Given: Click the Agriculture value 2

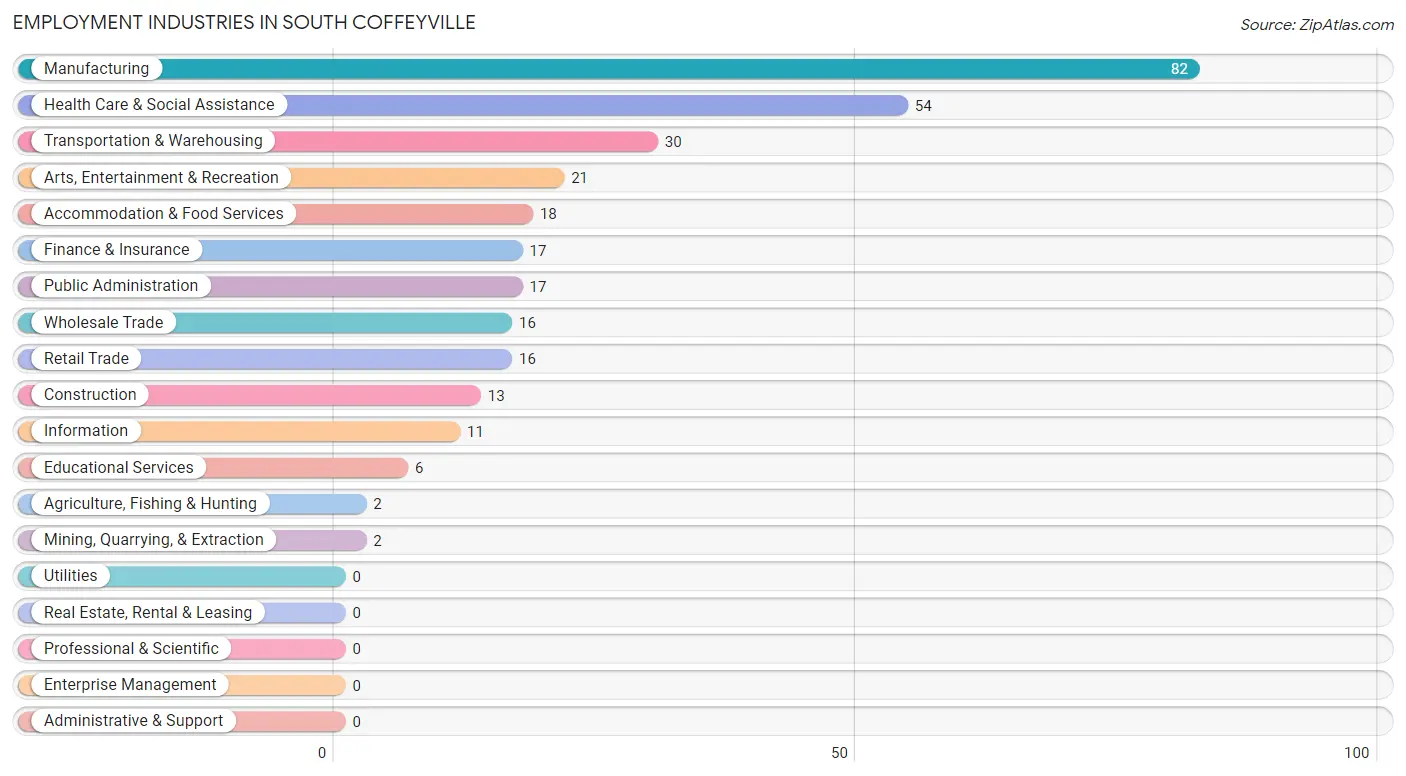Looking at the screenshot, I should pyautogui.click(x=377, y=504).
